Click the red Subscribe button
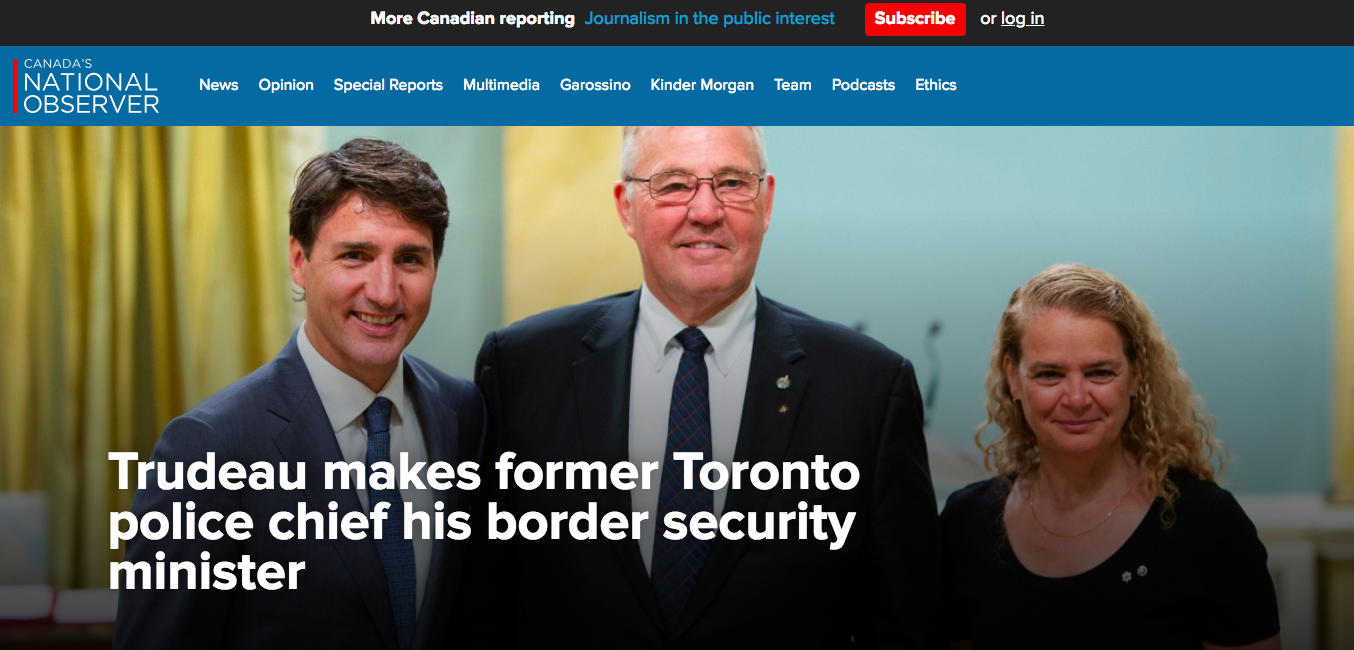1354x650 pixels. tap(915, 18)
